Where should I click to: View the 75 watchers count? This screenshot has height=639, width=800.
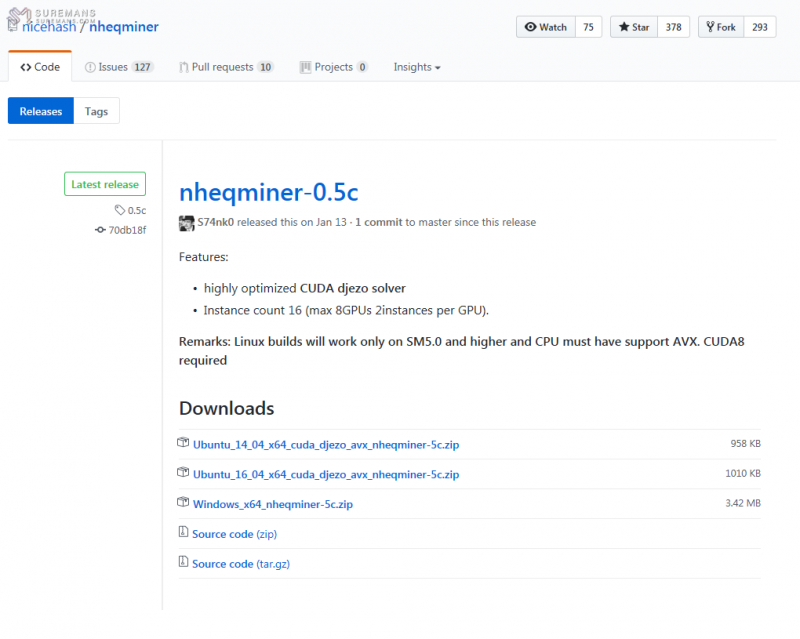589,27
